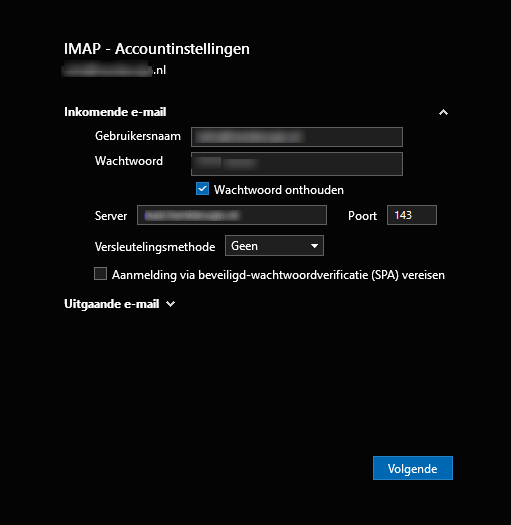Focus the Gebruikersnaam input field
Image resolution: width=511 pixels, height=525 pixels.
[297, 137]
